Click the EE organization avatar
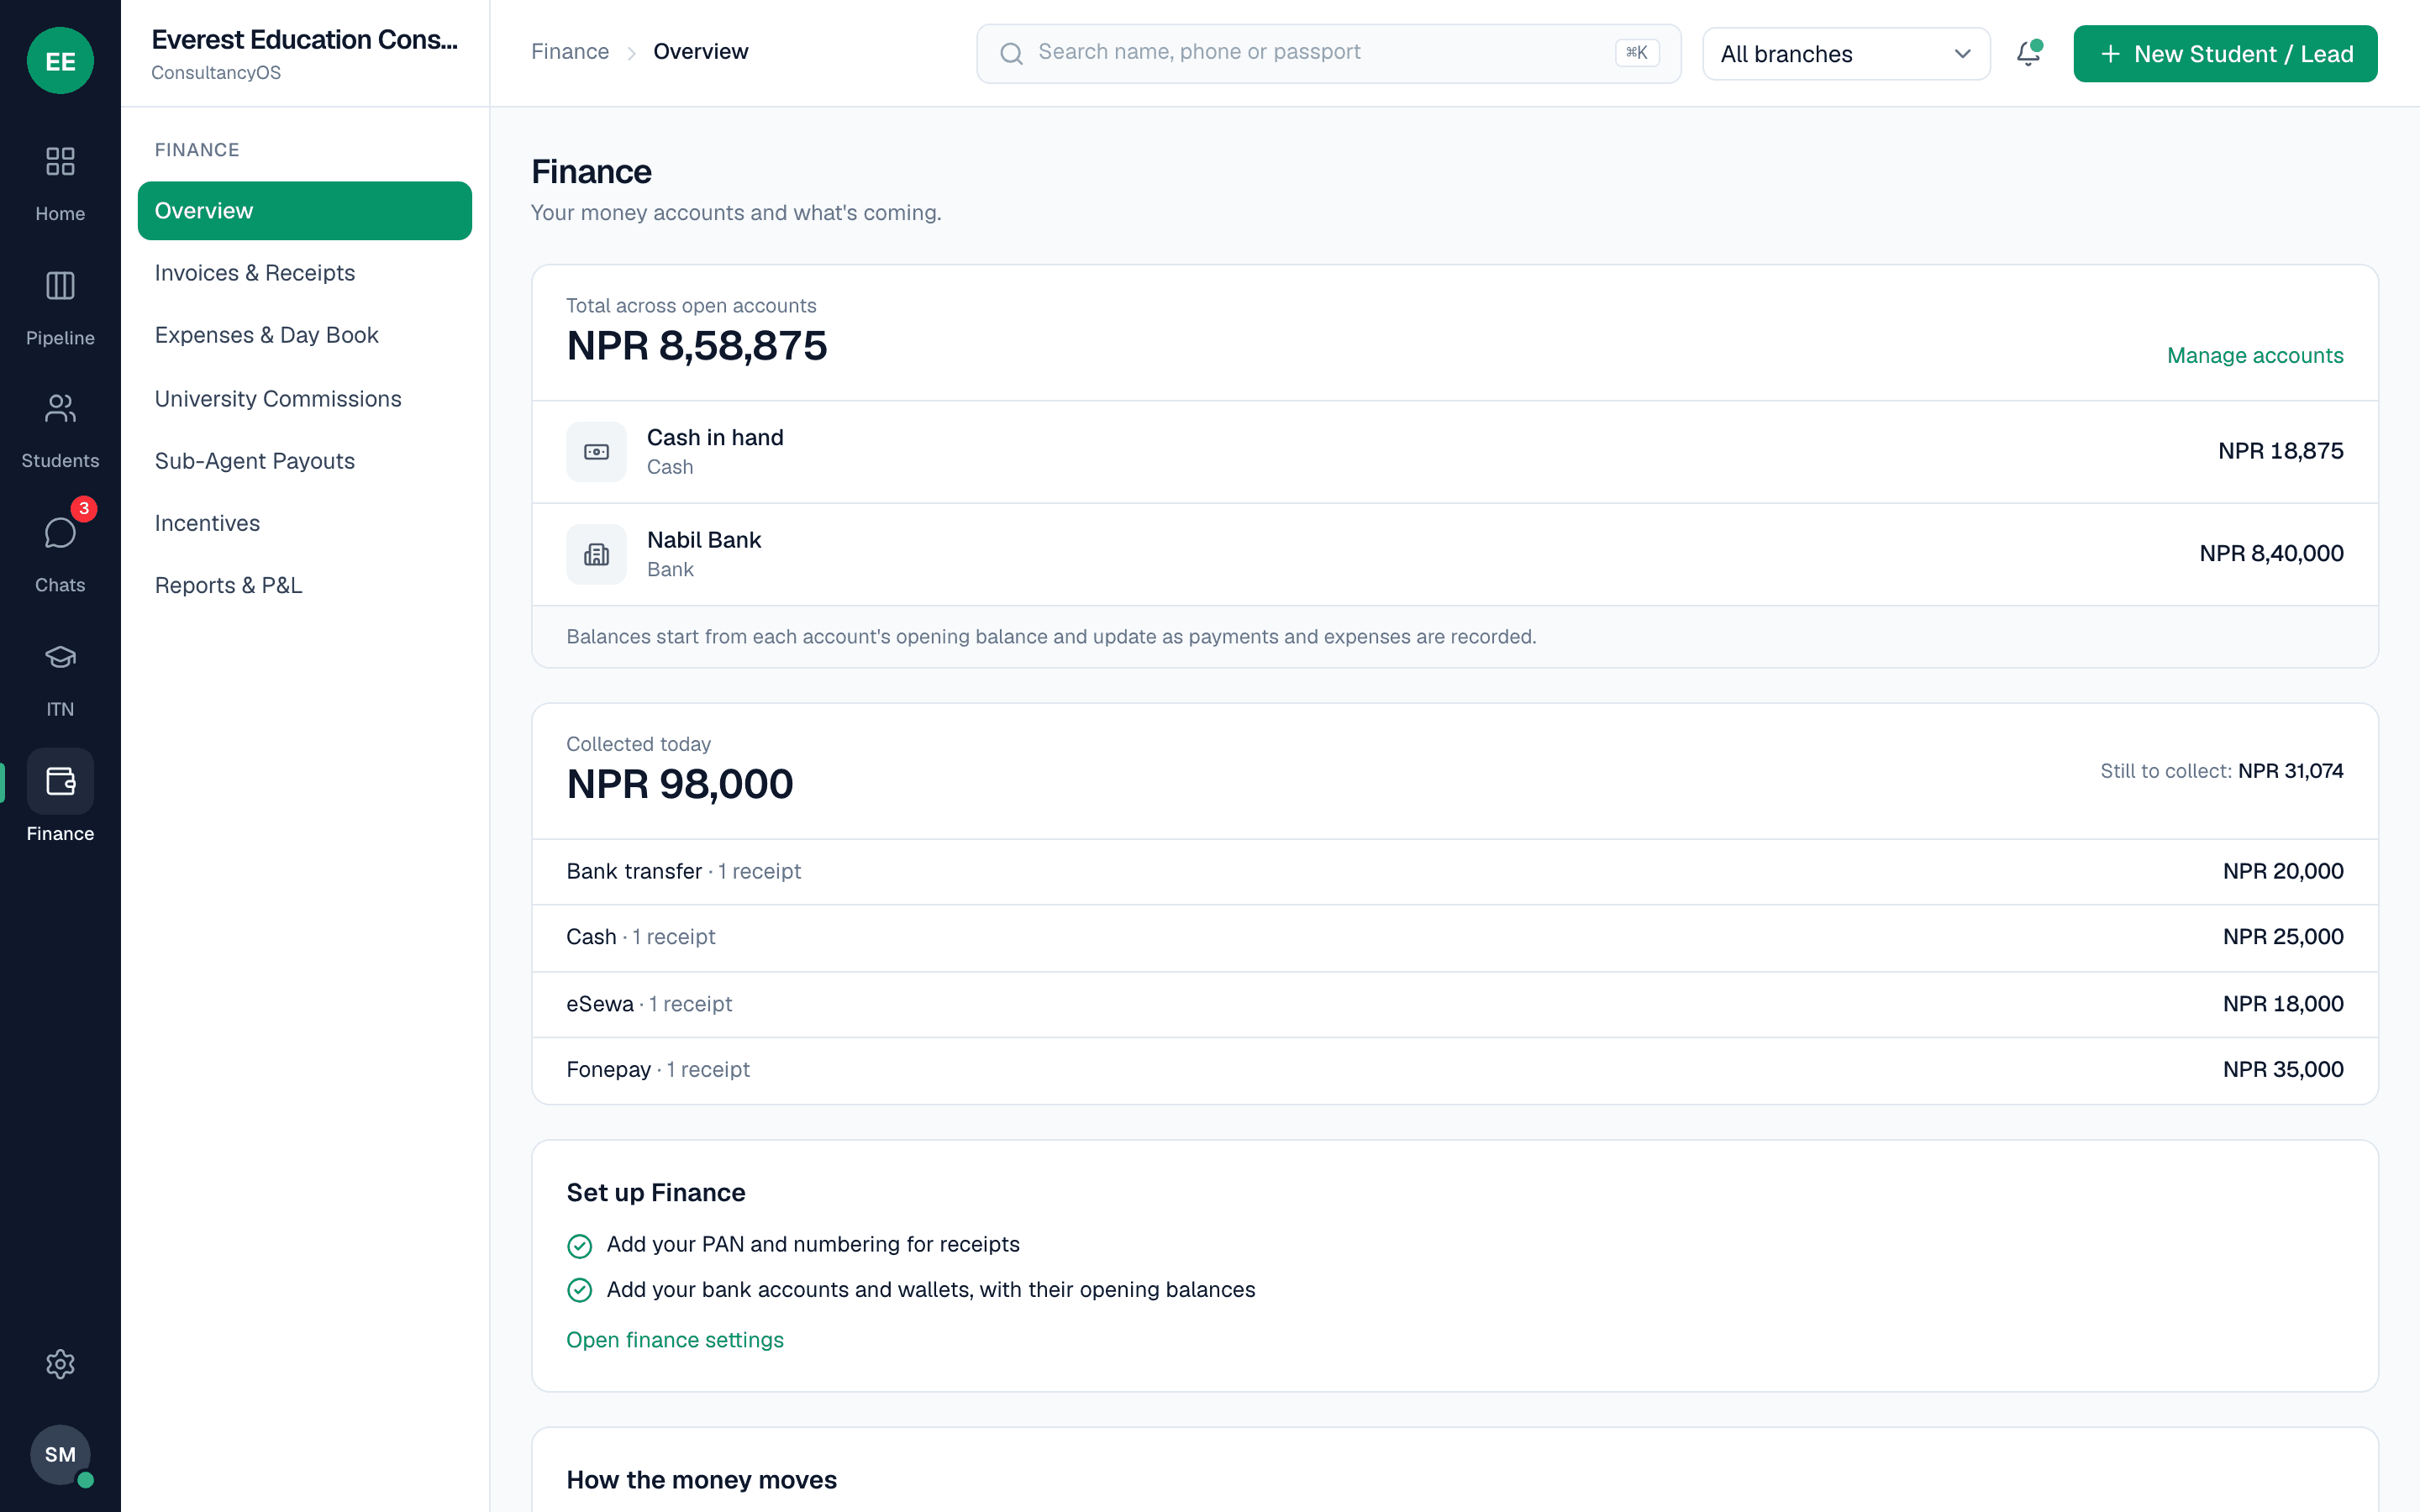This screenshot has width=2420, height=1512. [60, 61]
